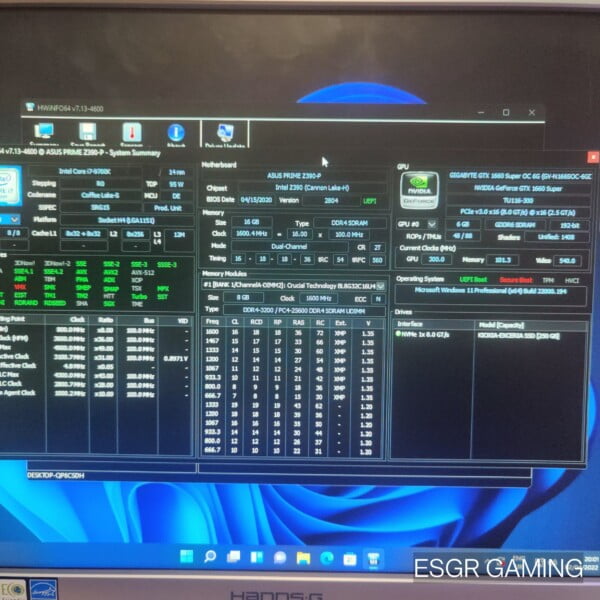Open Task View on the taskbar
The image size is (600, 600).
click(x=233, y=557)
